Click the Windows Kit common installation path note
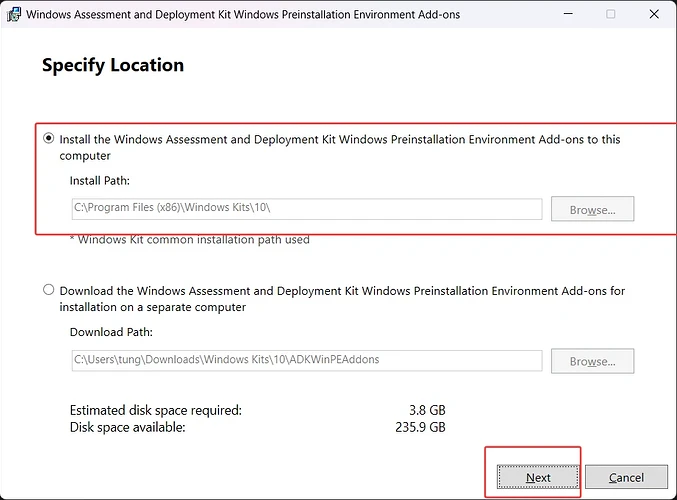The image size is (677, 500). click(189, 239)
